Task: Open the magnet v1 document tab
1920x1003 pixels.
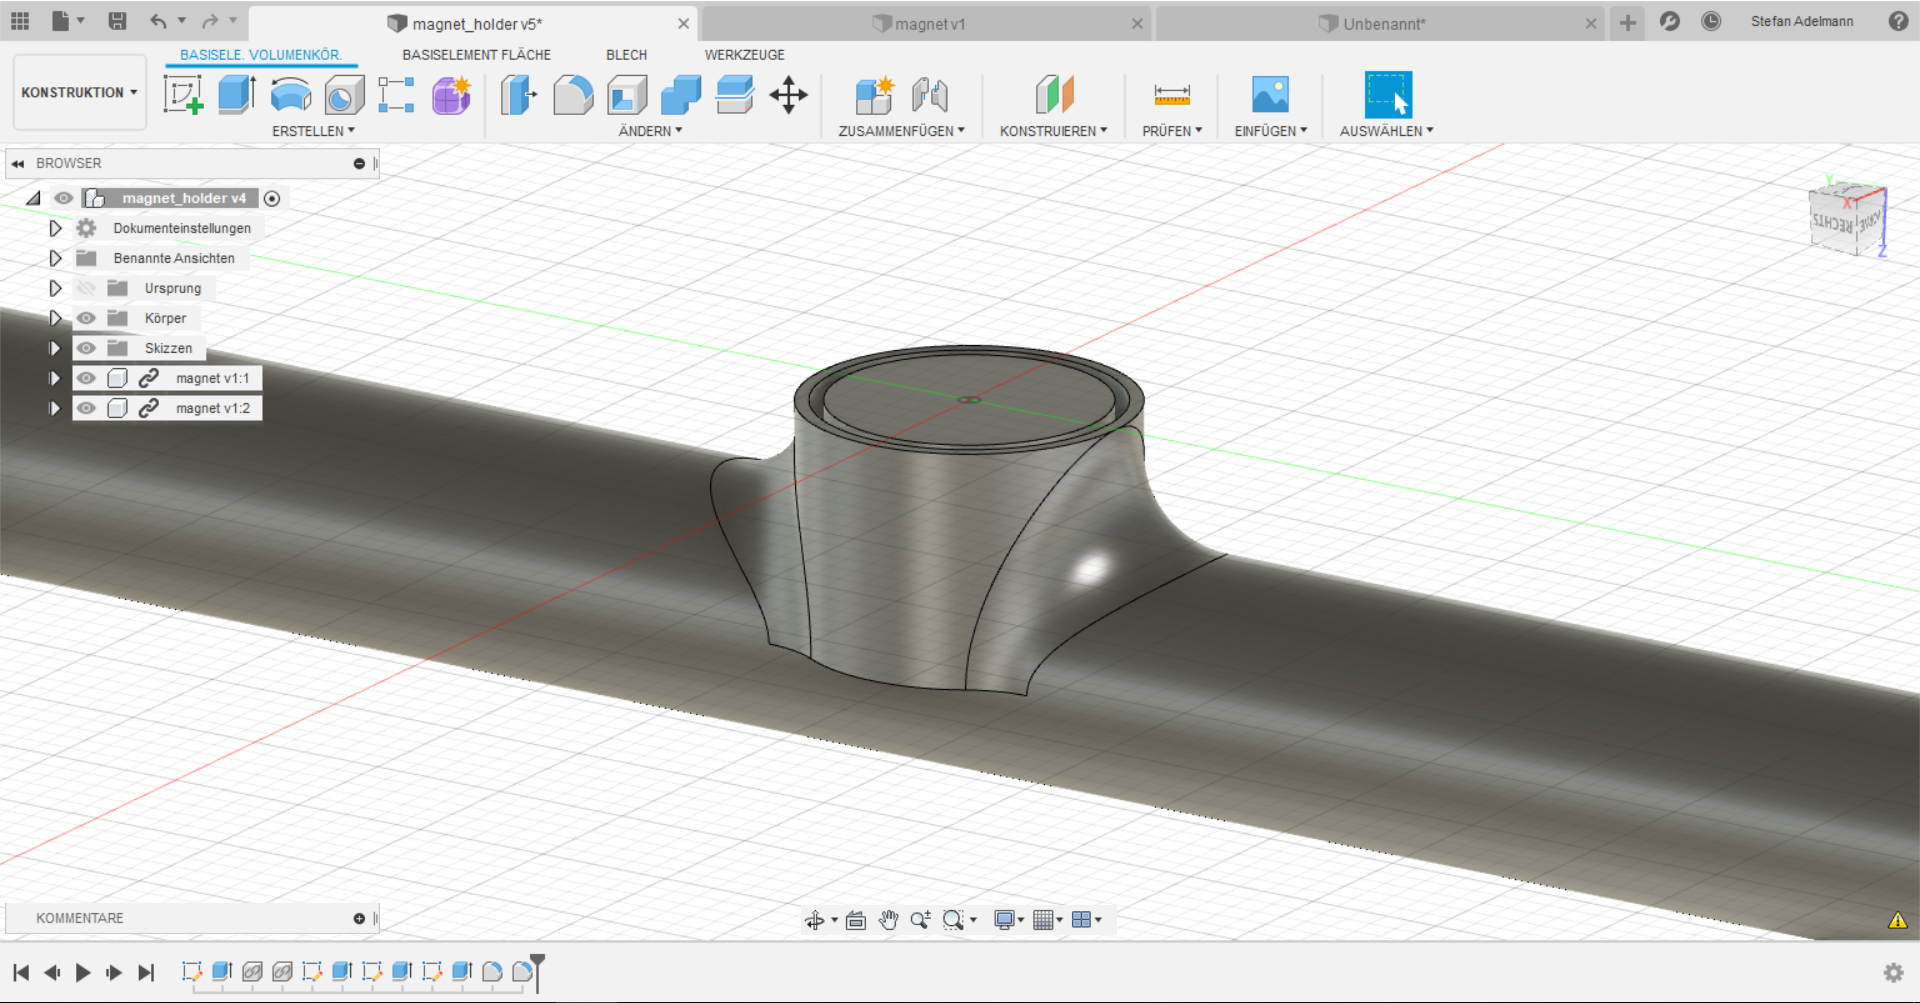Action: coord(929,24)
